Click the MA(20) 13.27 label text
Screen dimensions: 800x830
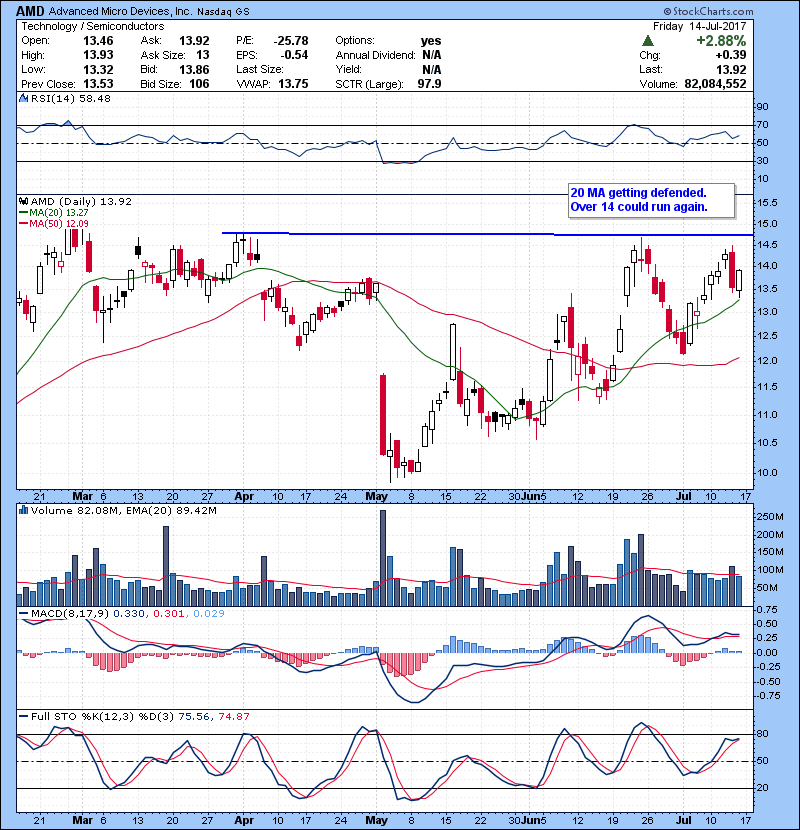tap(59, 213)
